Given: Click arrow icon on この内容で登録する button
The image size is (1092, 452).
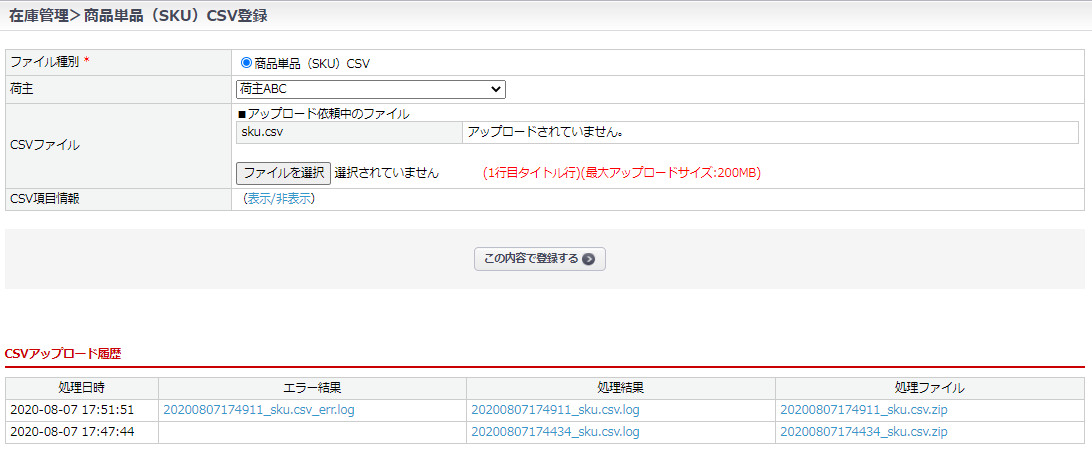Looking at the screenshot, I should coord(588,259).
